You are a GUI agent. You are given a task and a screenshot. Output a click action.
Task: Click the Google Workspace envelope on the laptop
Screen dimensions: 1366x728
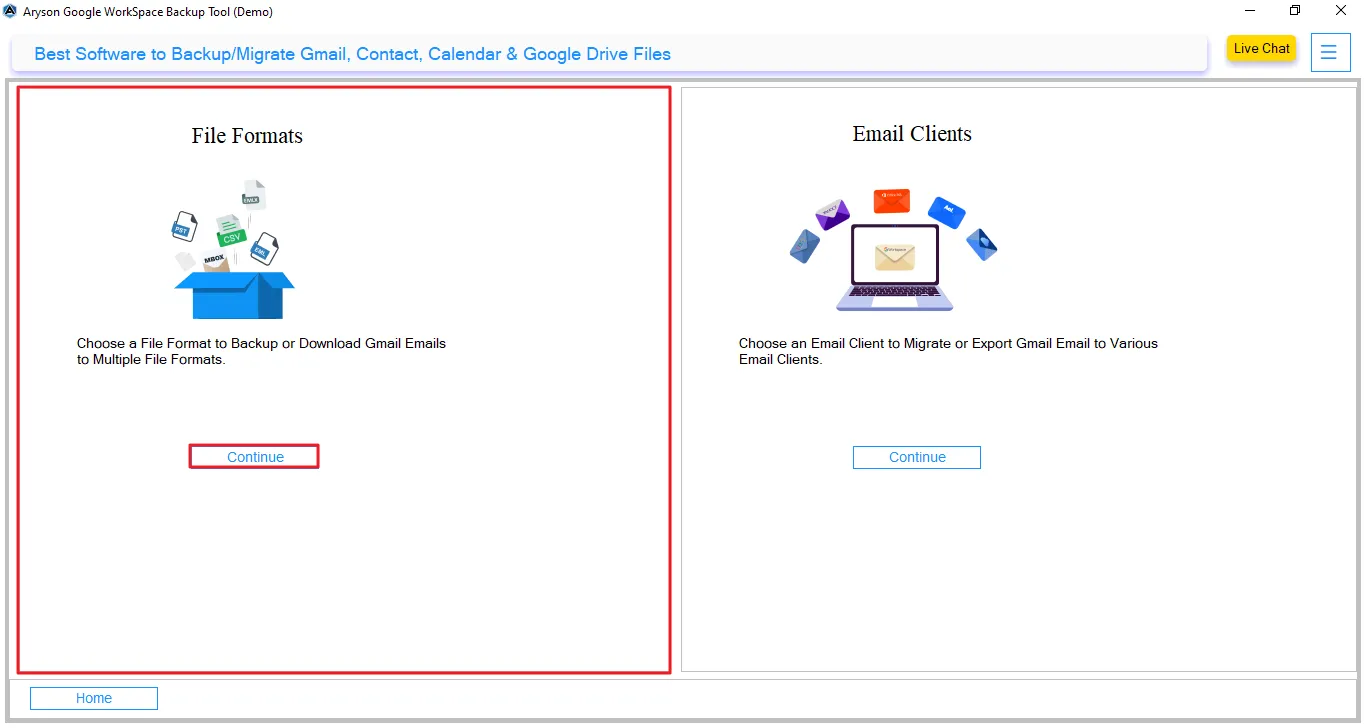point(894,257)
